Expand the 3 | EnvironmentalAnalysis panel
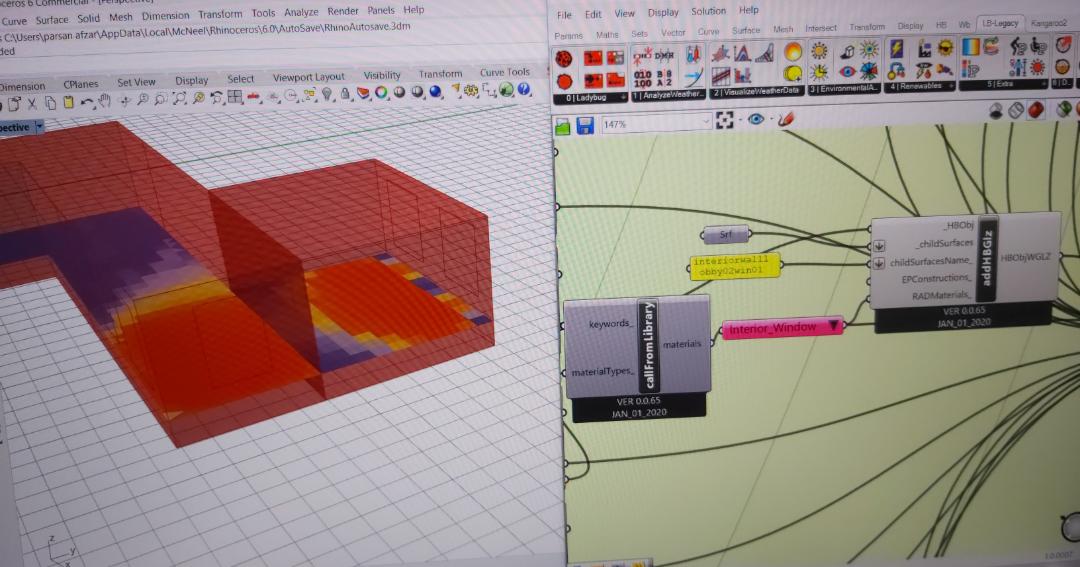Viewport: 1080px width, 567px height. pos(844,89)
